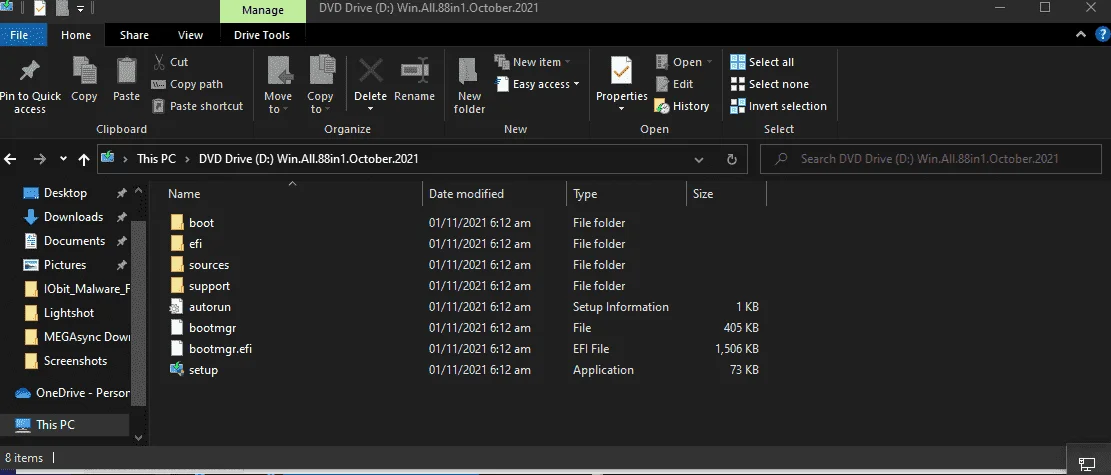Select Pictures in navigation pane

click(x=64, y=265)
